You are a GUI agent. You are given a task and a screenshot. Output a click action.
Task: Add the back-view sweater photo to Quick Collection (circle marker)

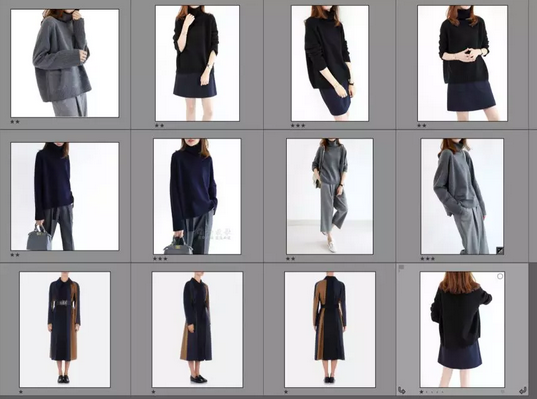pos(500,276)
